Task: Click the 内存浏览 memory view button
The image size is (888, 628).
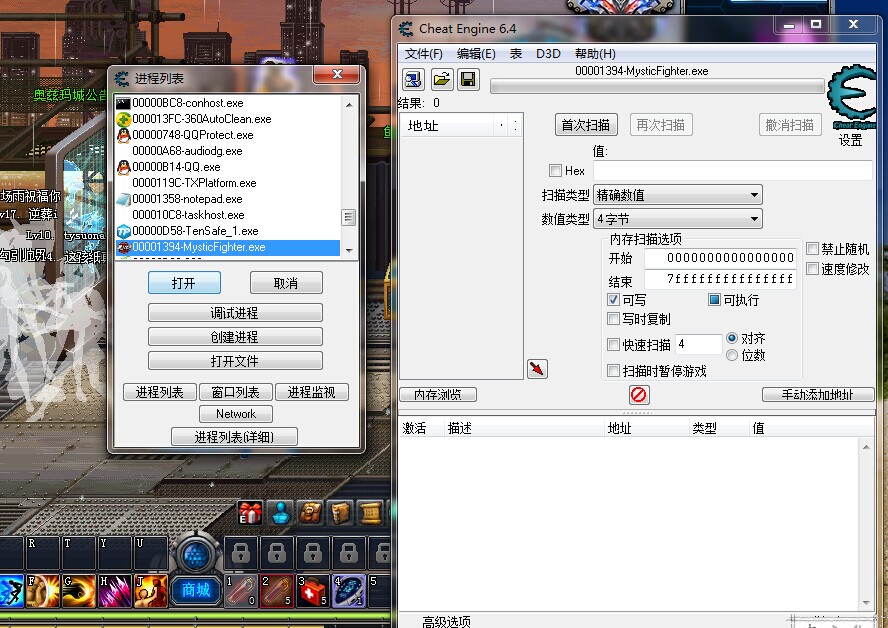Action: coord(438,395)
